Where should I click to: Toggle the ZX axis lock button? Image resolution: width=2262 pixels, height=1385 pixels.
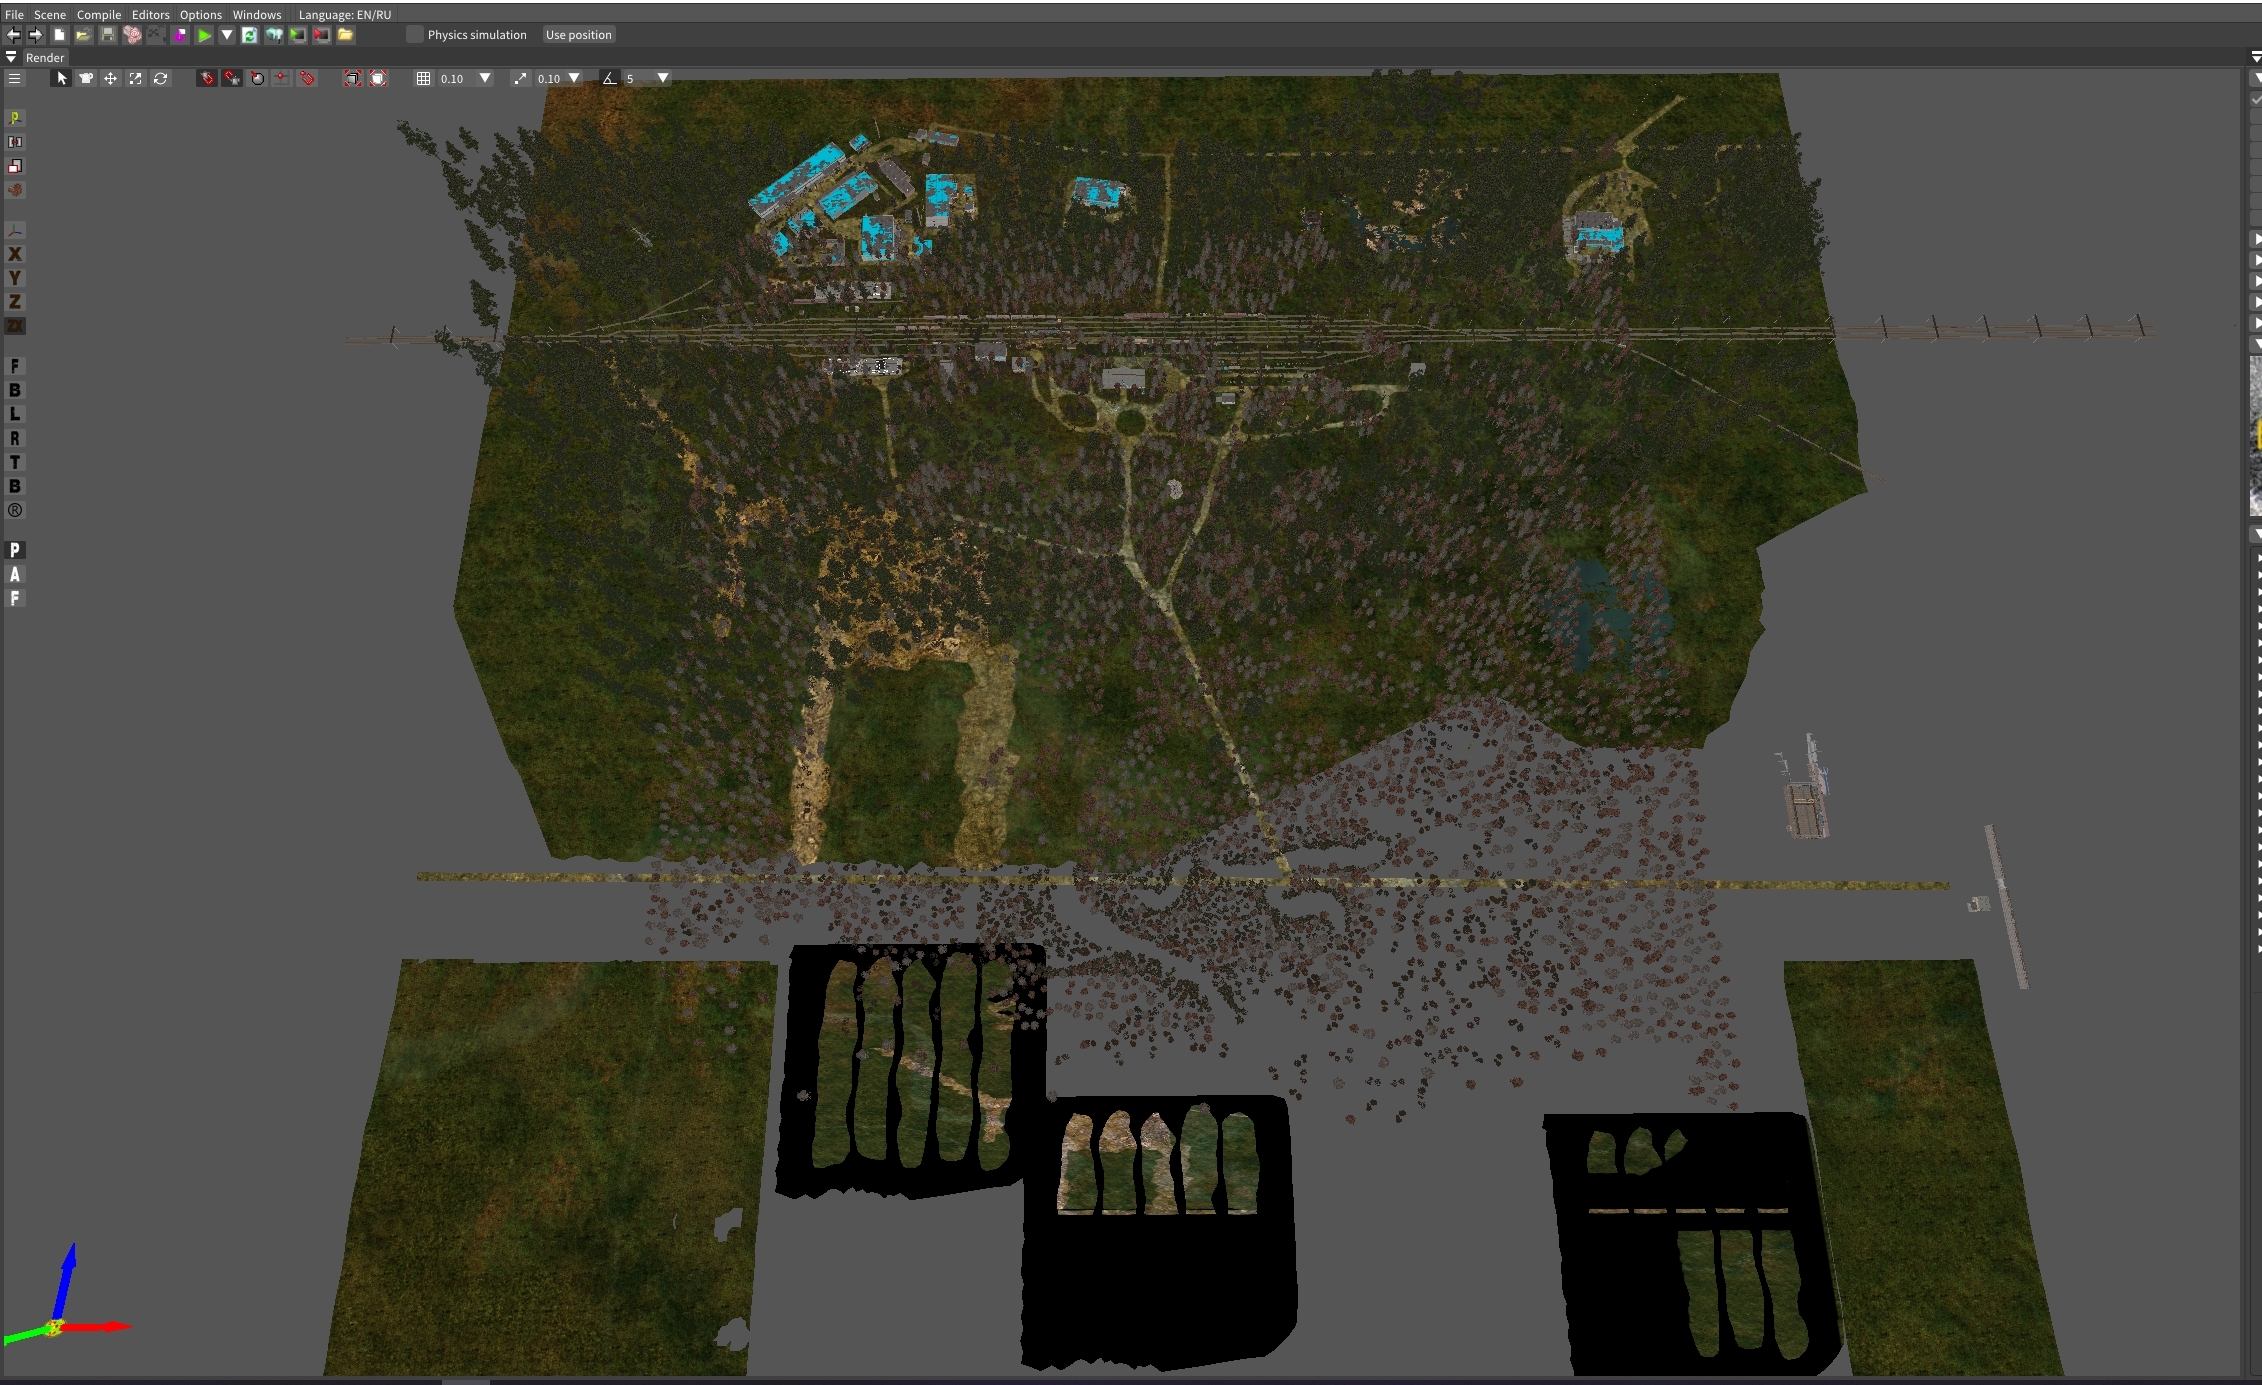15,326
